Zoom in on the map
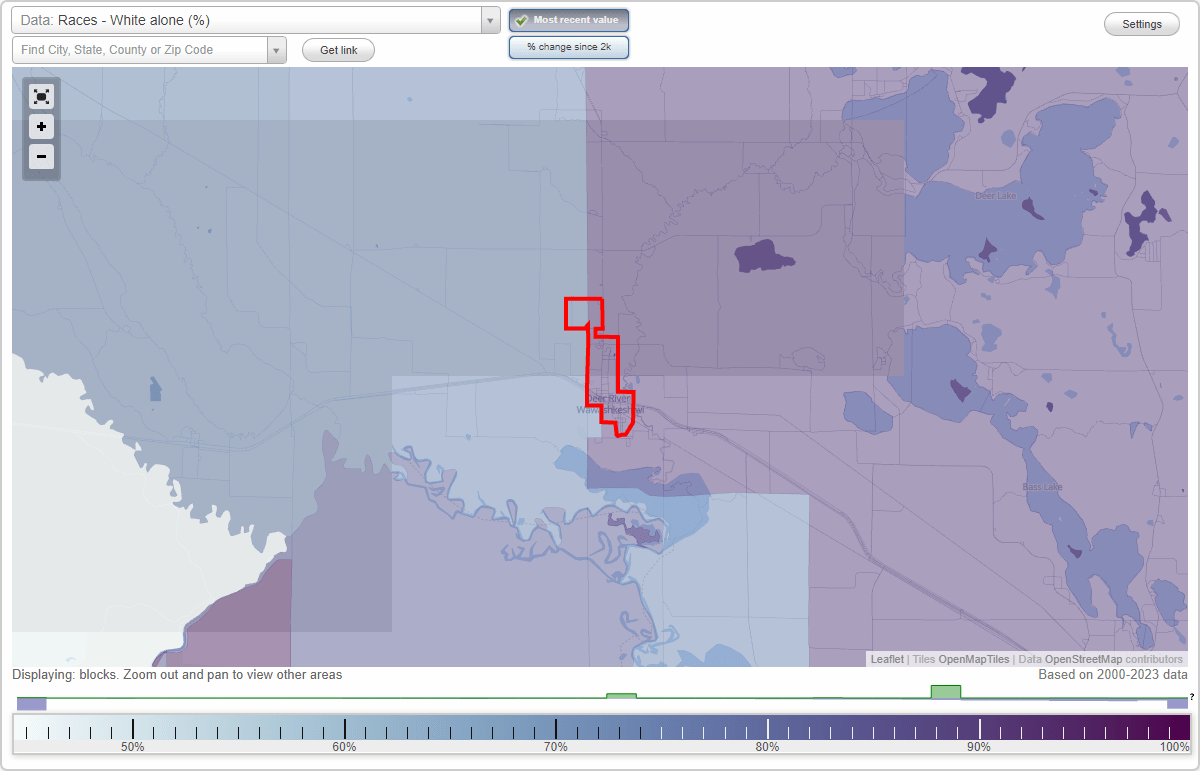Screen dimensions: 1200x771 coord(41,127)
